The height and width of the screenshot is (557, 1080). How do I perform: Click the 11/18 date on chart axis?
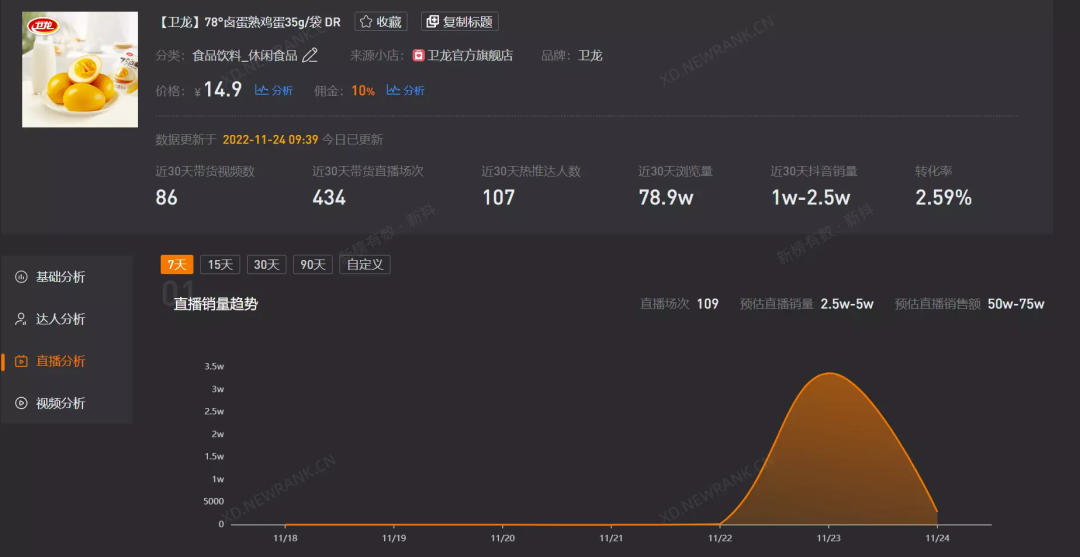point(284,537)
